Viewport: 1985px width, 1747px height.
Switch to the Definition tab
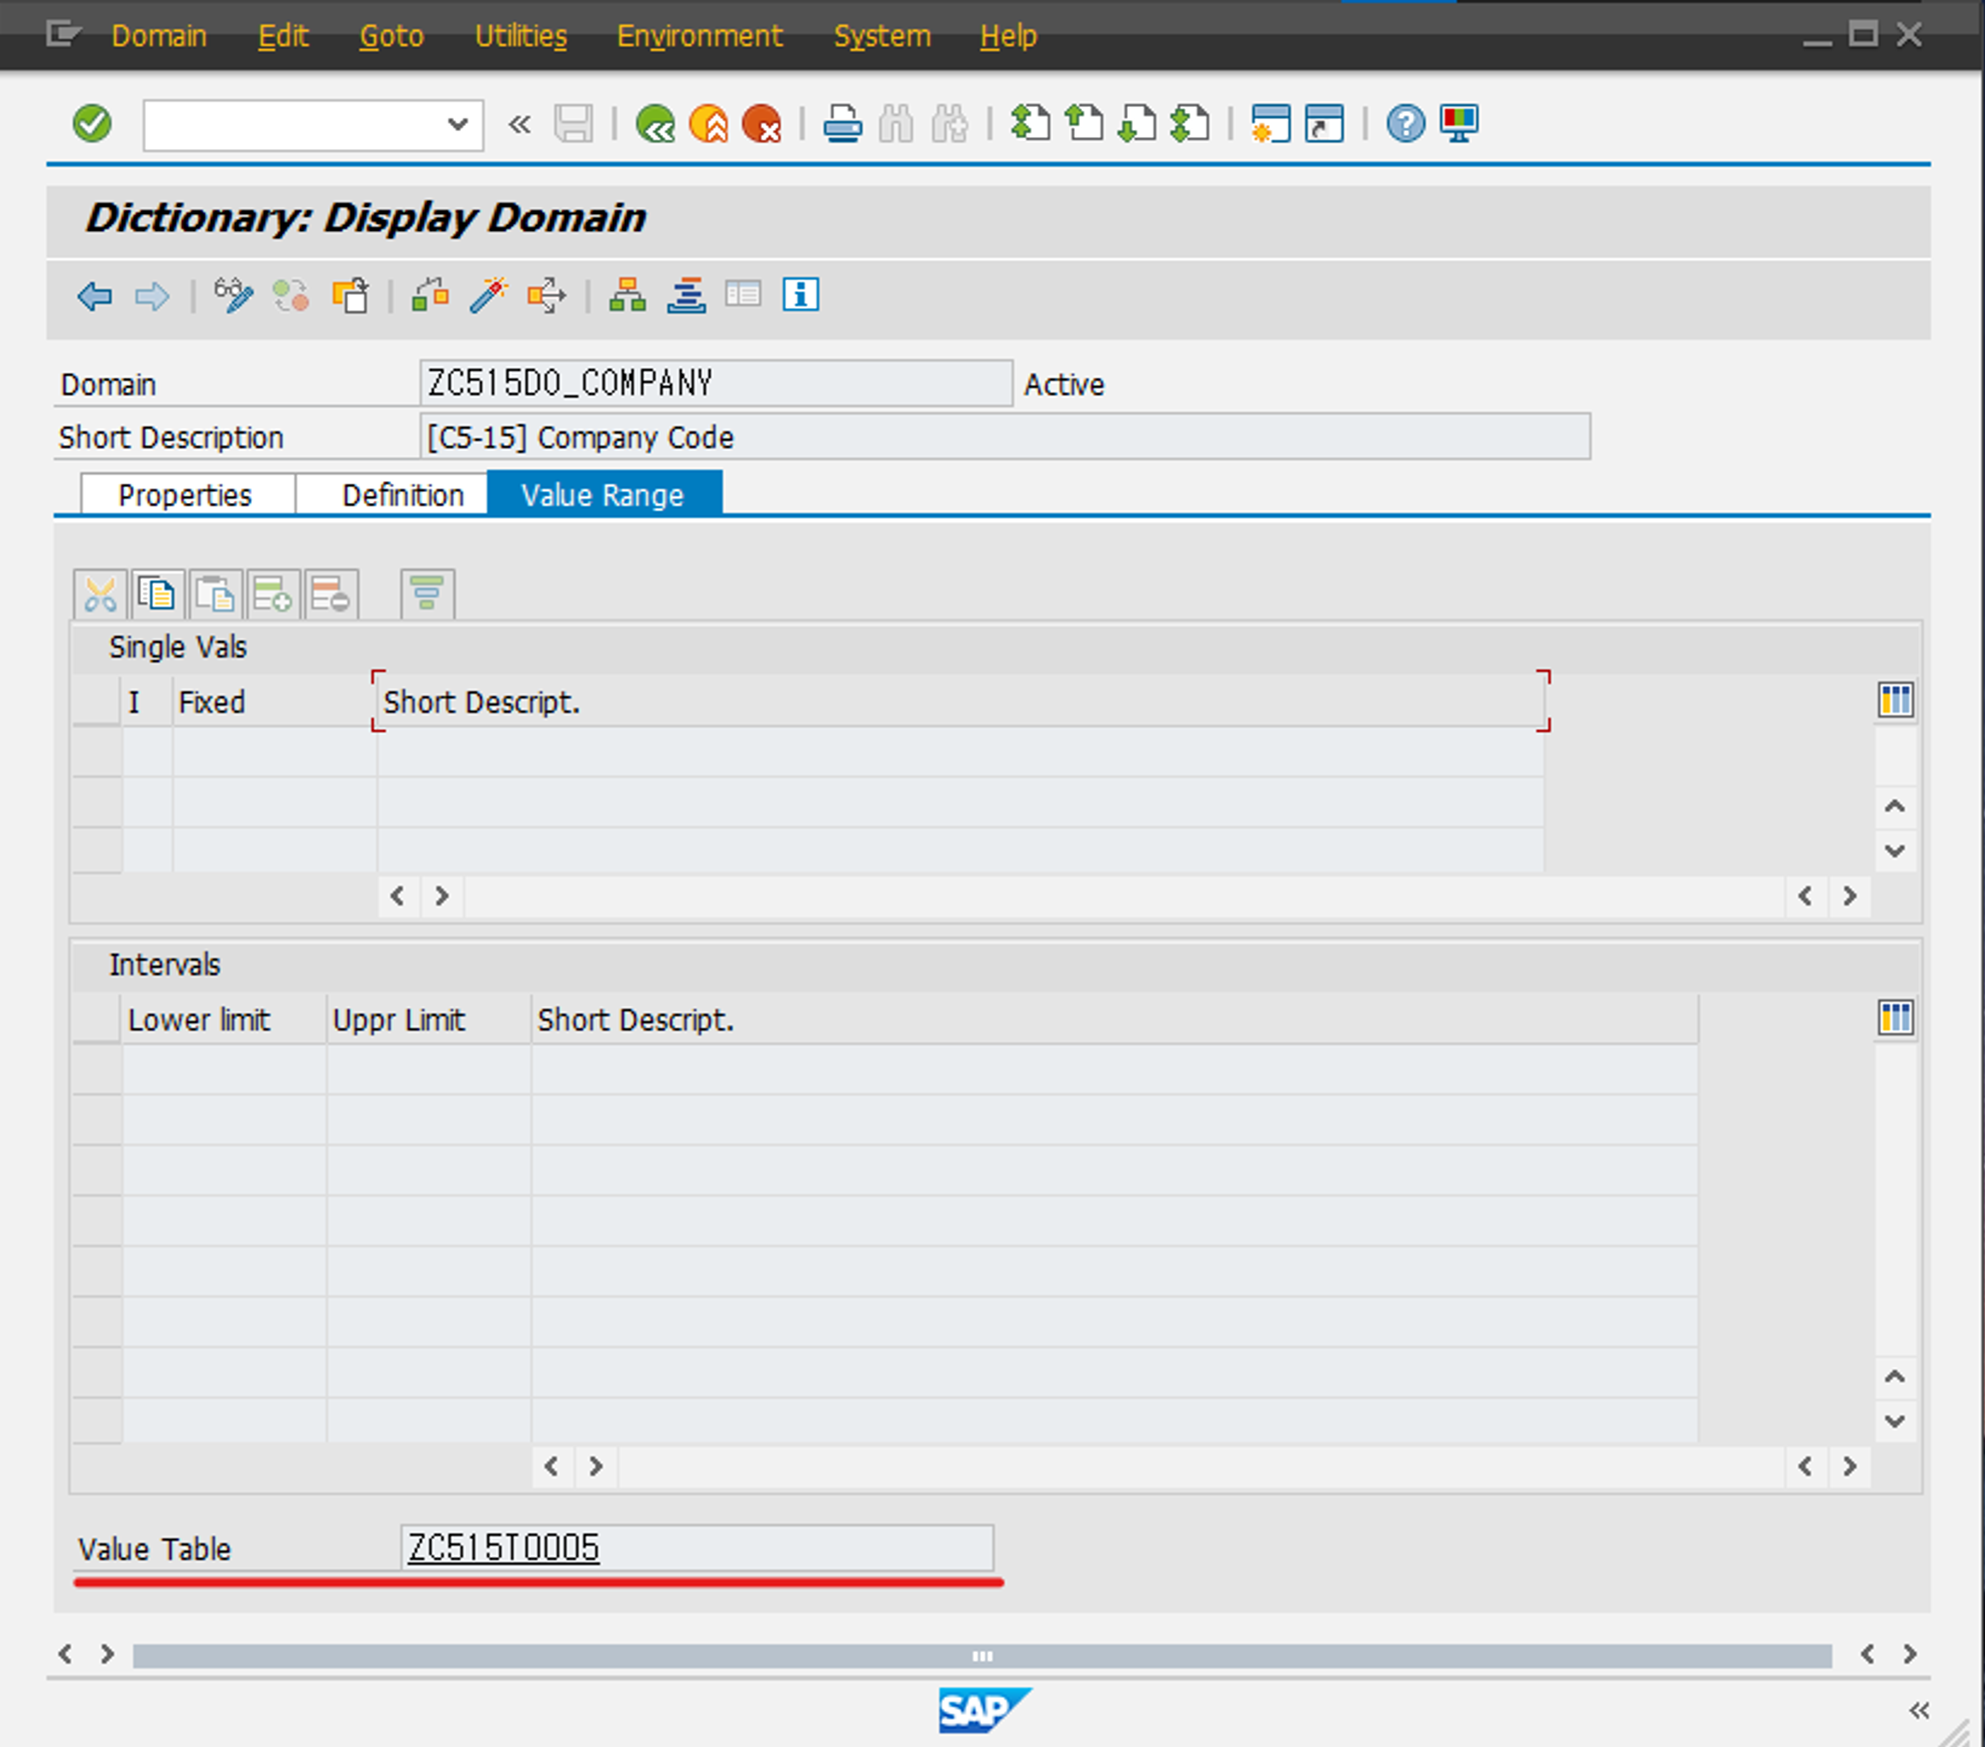[x=402, y=495]
